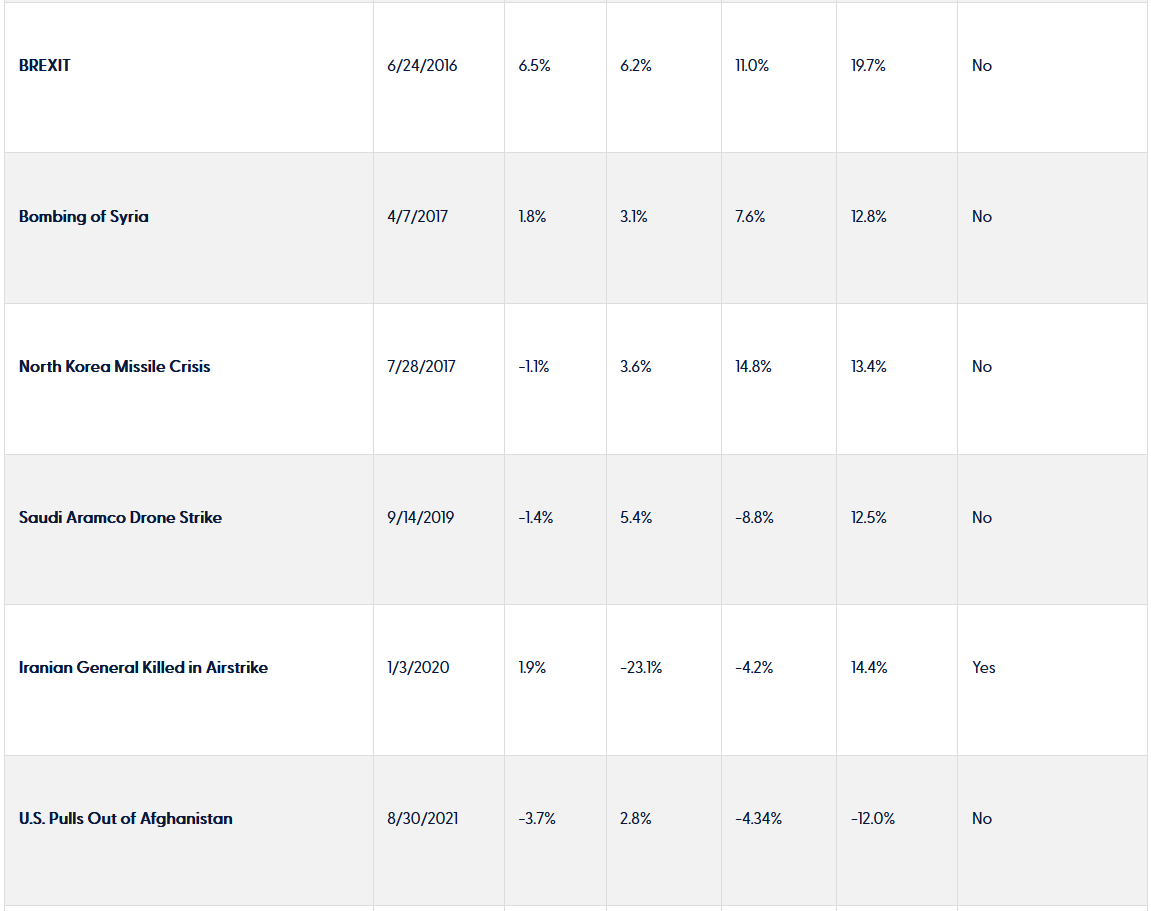Click the -4.34% Afghanistan value

coord(758,819)
